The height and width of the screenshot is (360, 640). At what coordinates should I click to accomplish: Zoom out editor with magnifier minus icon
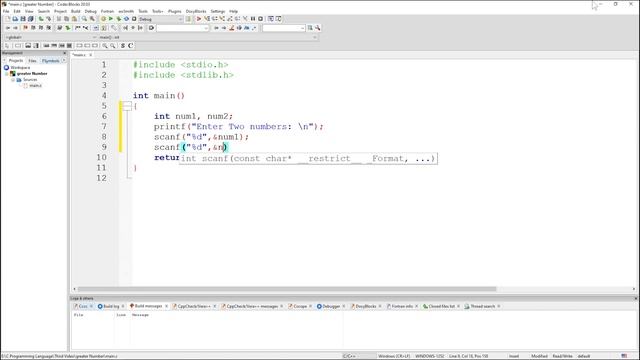113,46
